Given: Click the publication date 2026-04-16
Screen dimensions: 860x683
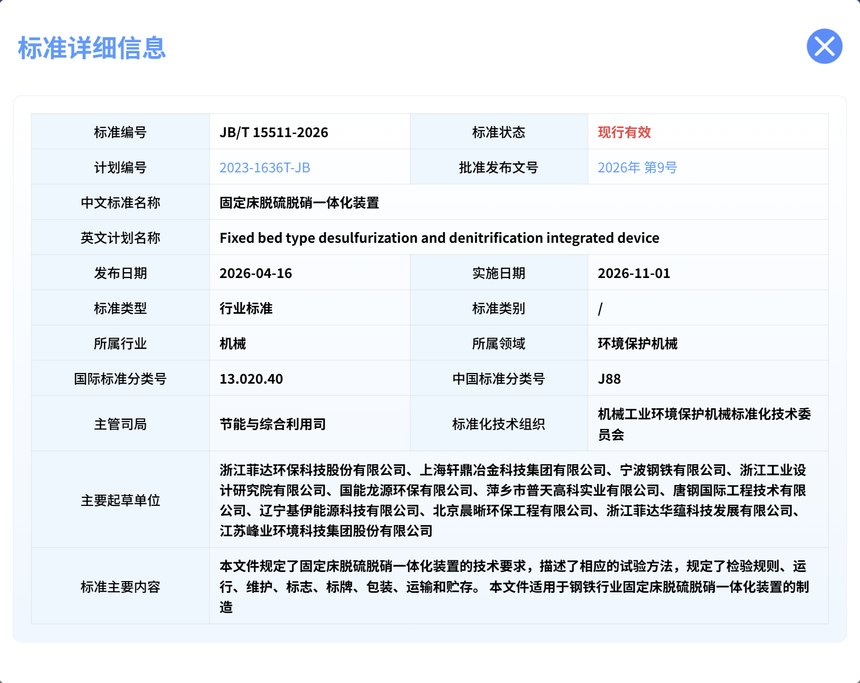Looking at the screenshot, I should (x=256, y=273).
